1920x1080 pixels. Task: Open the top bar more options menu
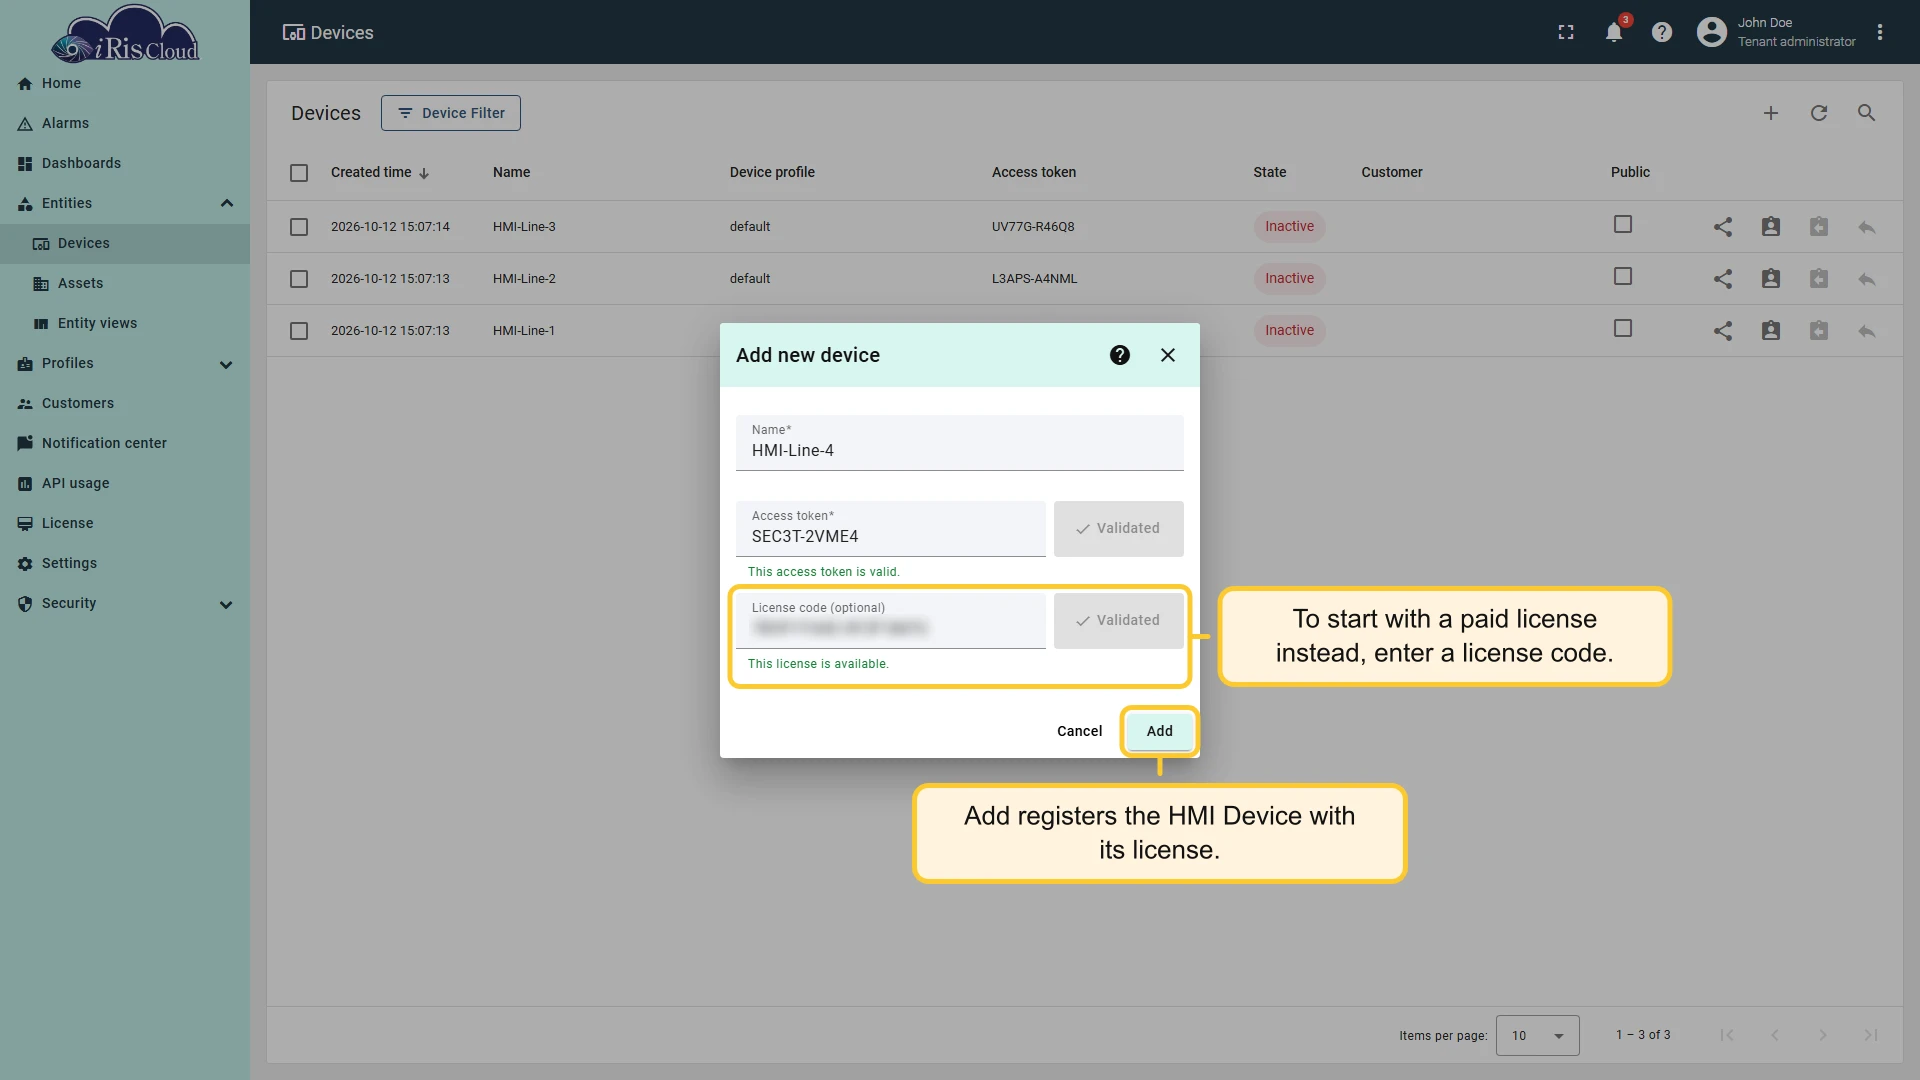tap(1880, 32)
